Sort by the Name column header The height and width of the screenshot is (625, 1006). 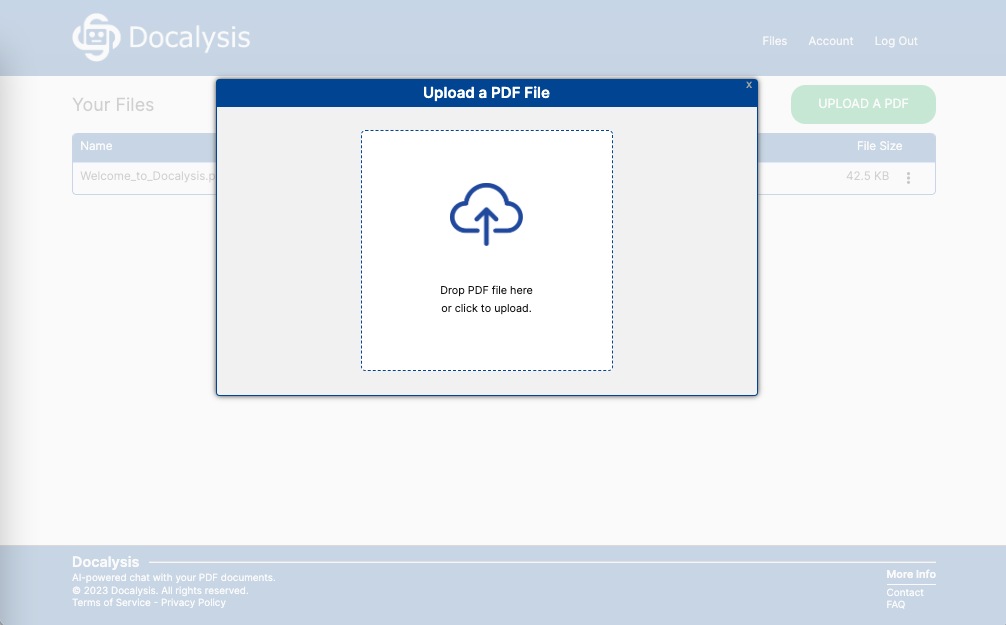click(96, 146)
